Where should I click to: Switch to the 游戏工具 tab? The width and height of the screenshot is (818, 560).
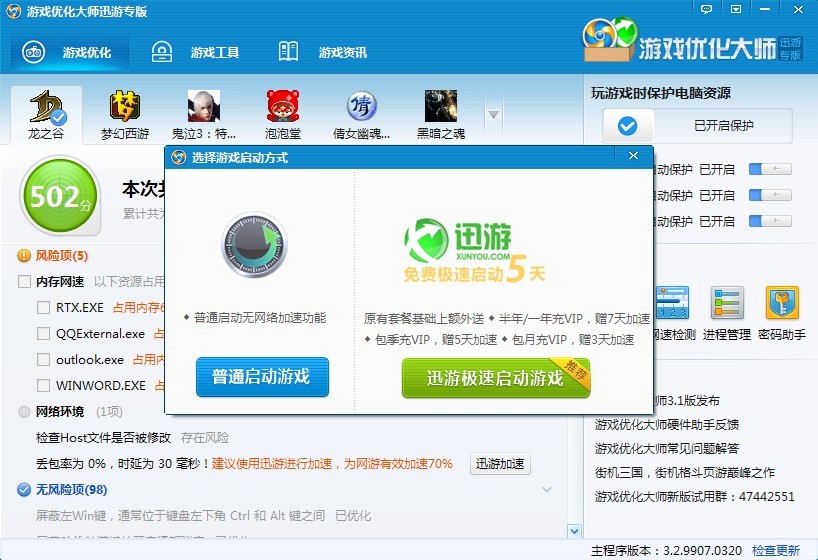(x=196, y=52)
